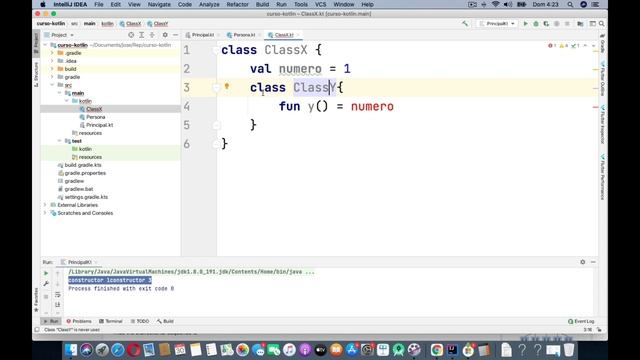Open the VCS menu
The height and width of the screenshot is (360, 640).
(320, 4)
